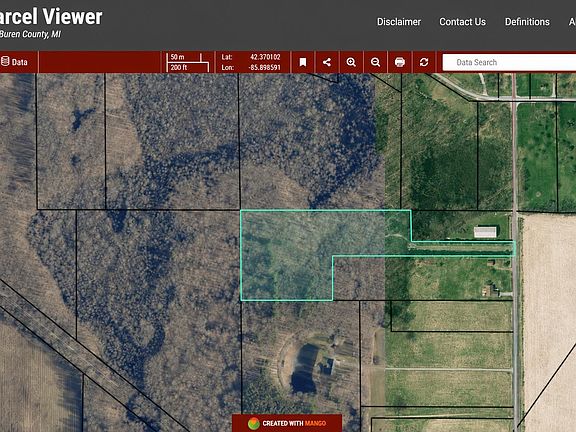Click the latitude value 42.370102
Screen dimensions: 576x432
pyautogui.click(x=265, y=57)
